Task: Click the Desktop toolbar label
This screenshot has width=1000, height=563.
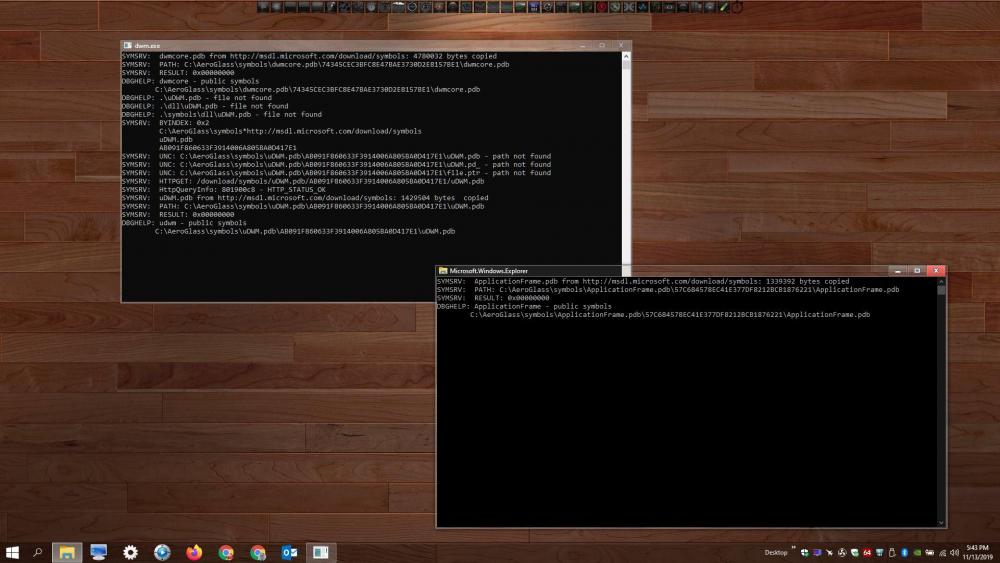Action: [776, 552]
